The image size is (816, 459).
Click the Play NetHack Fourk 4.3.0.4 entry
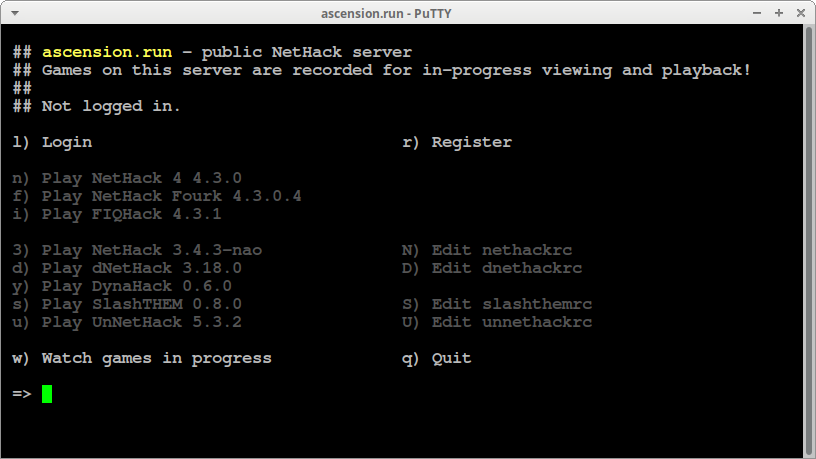pyautogui.click(x=157, y=196)
